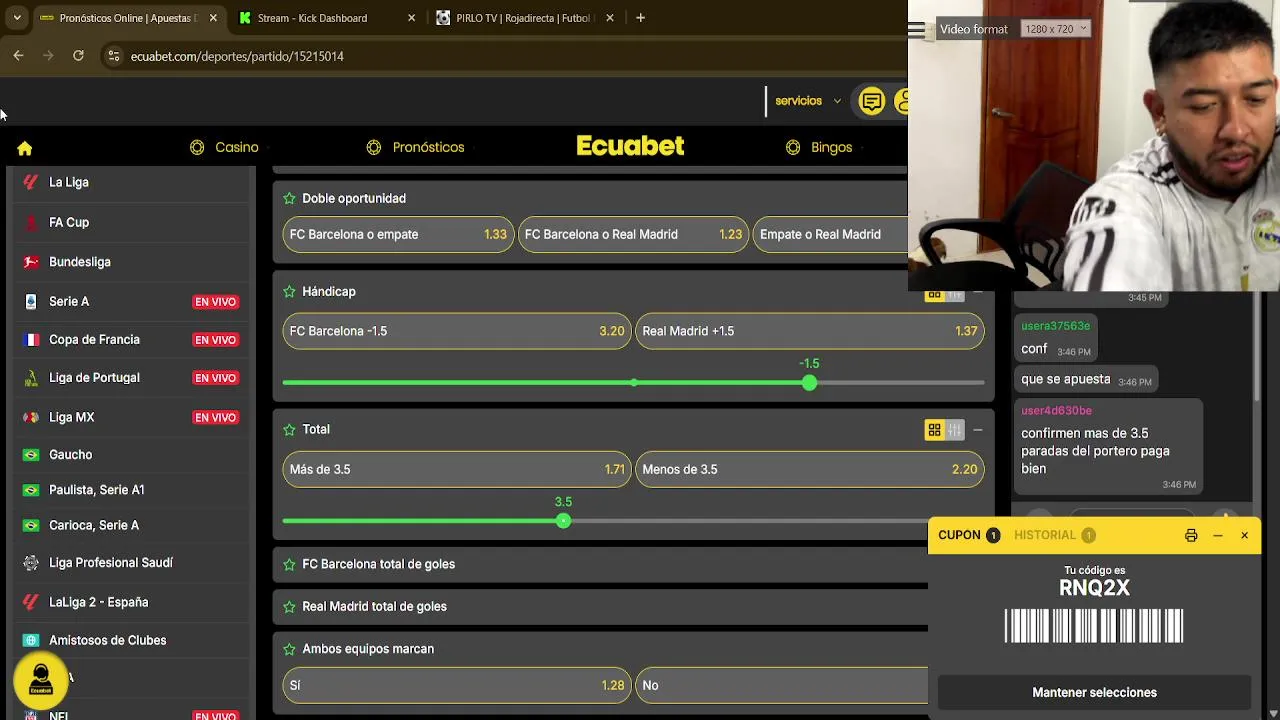1280x720 pixels.
Task: Favorite the Hándicap market star
Action: (x=289, y=292)
